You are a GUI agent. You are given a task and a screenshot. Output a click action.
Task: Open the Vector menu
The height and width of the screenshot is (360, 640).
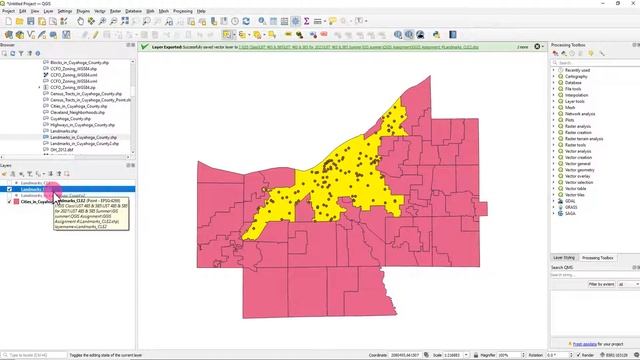pos(100,11)
